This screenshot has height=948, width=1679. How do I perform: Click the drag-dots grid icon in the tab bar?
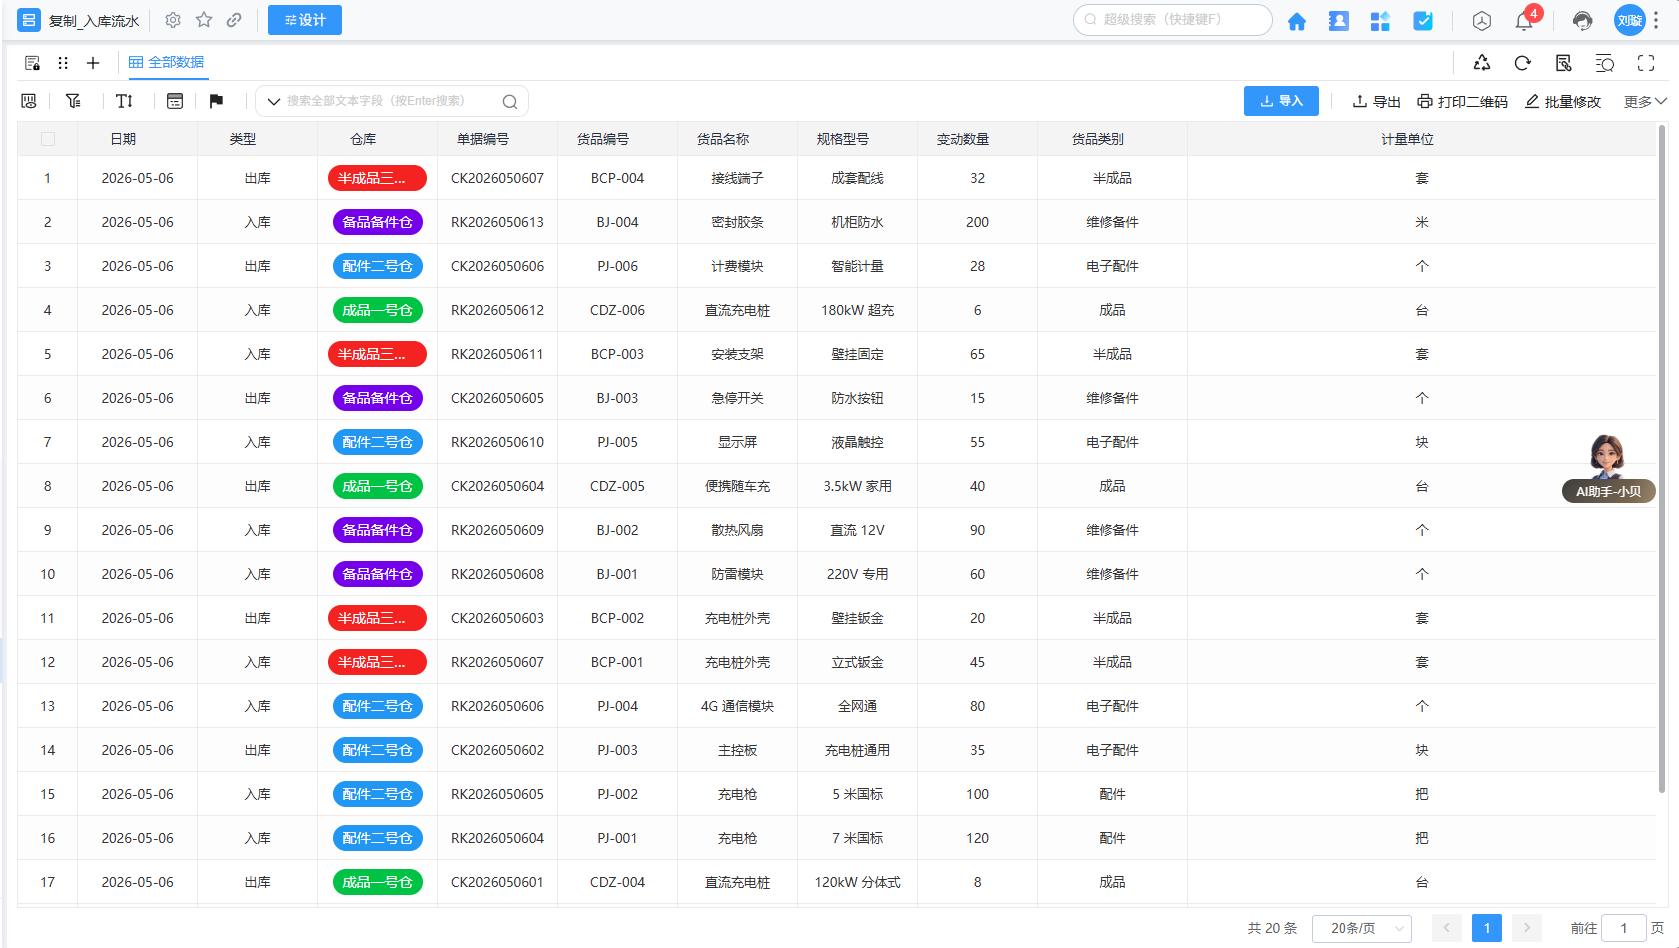tap(63, 63)
